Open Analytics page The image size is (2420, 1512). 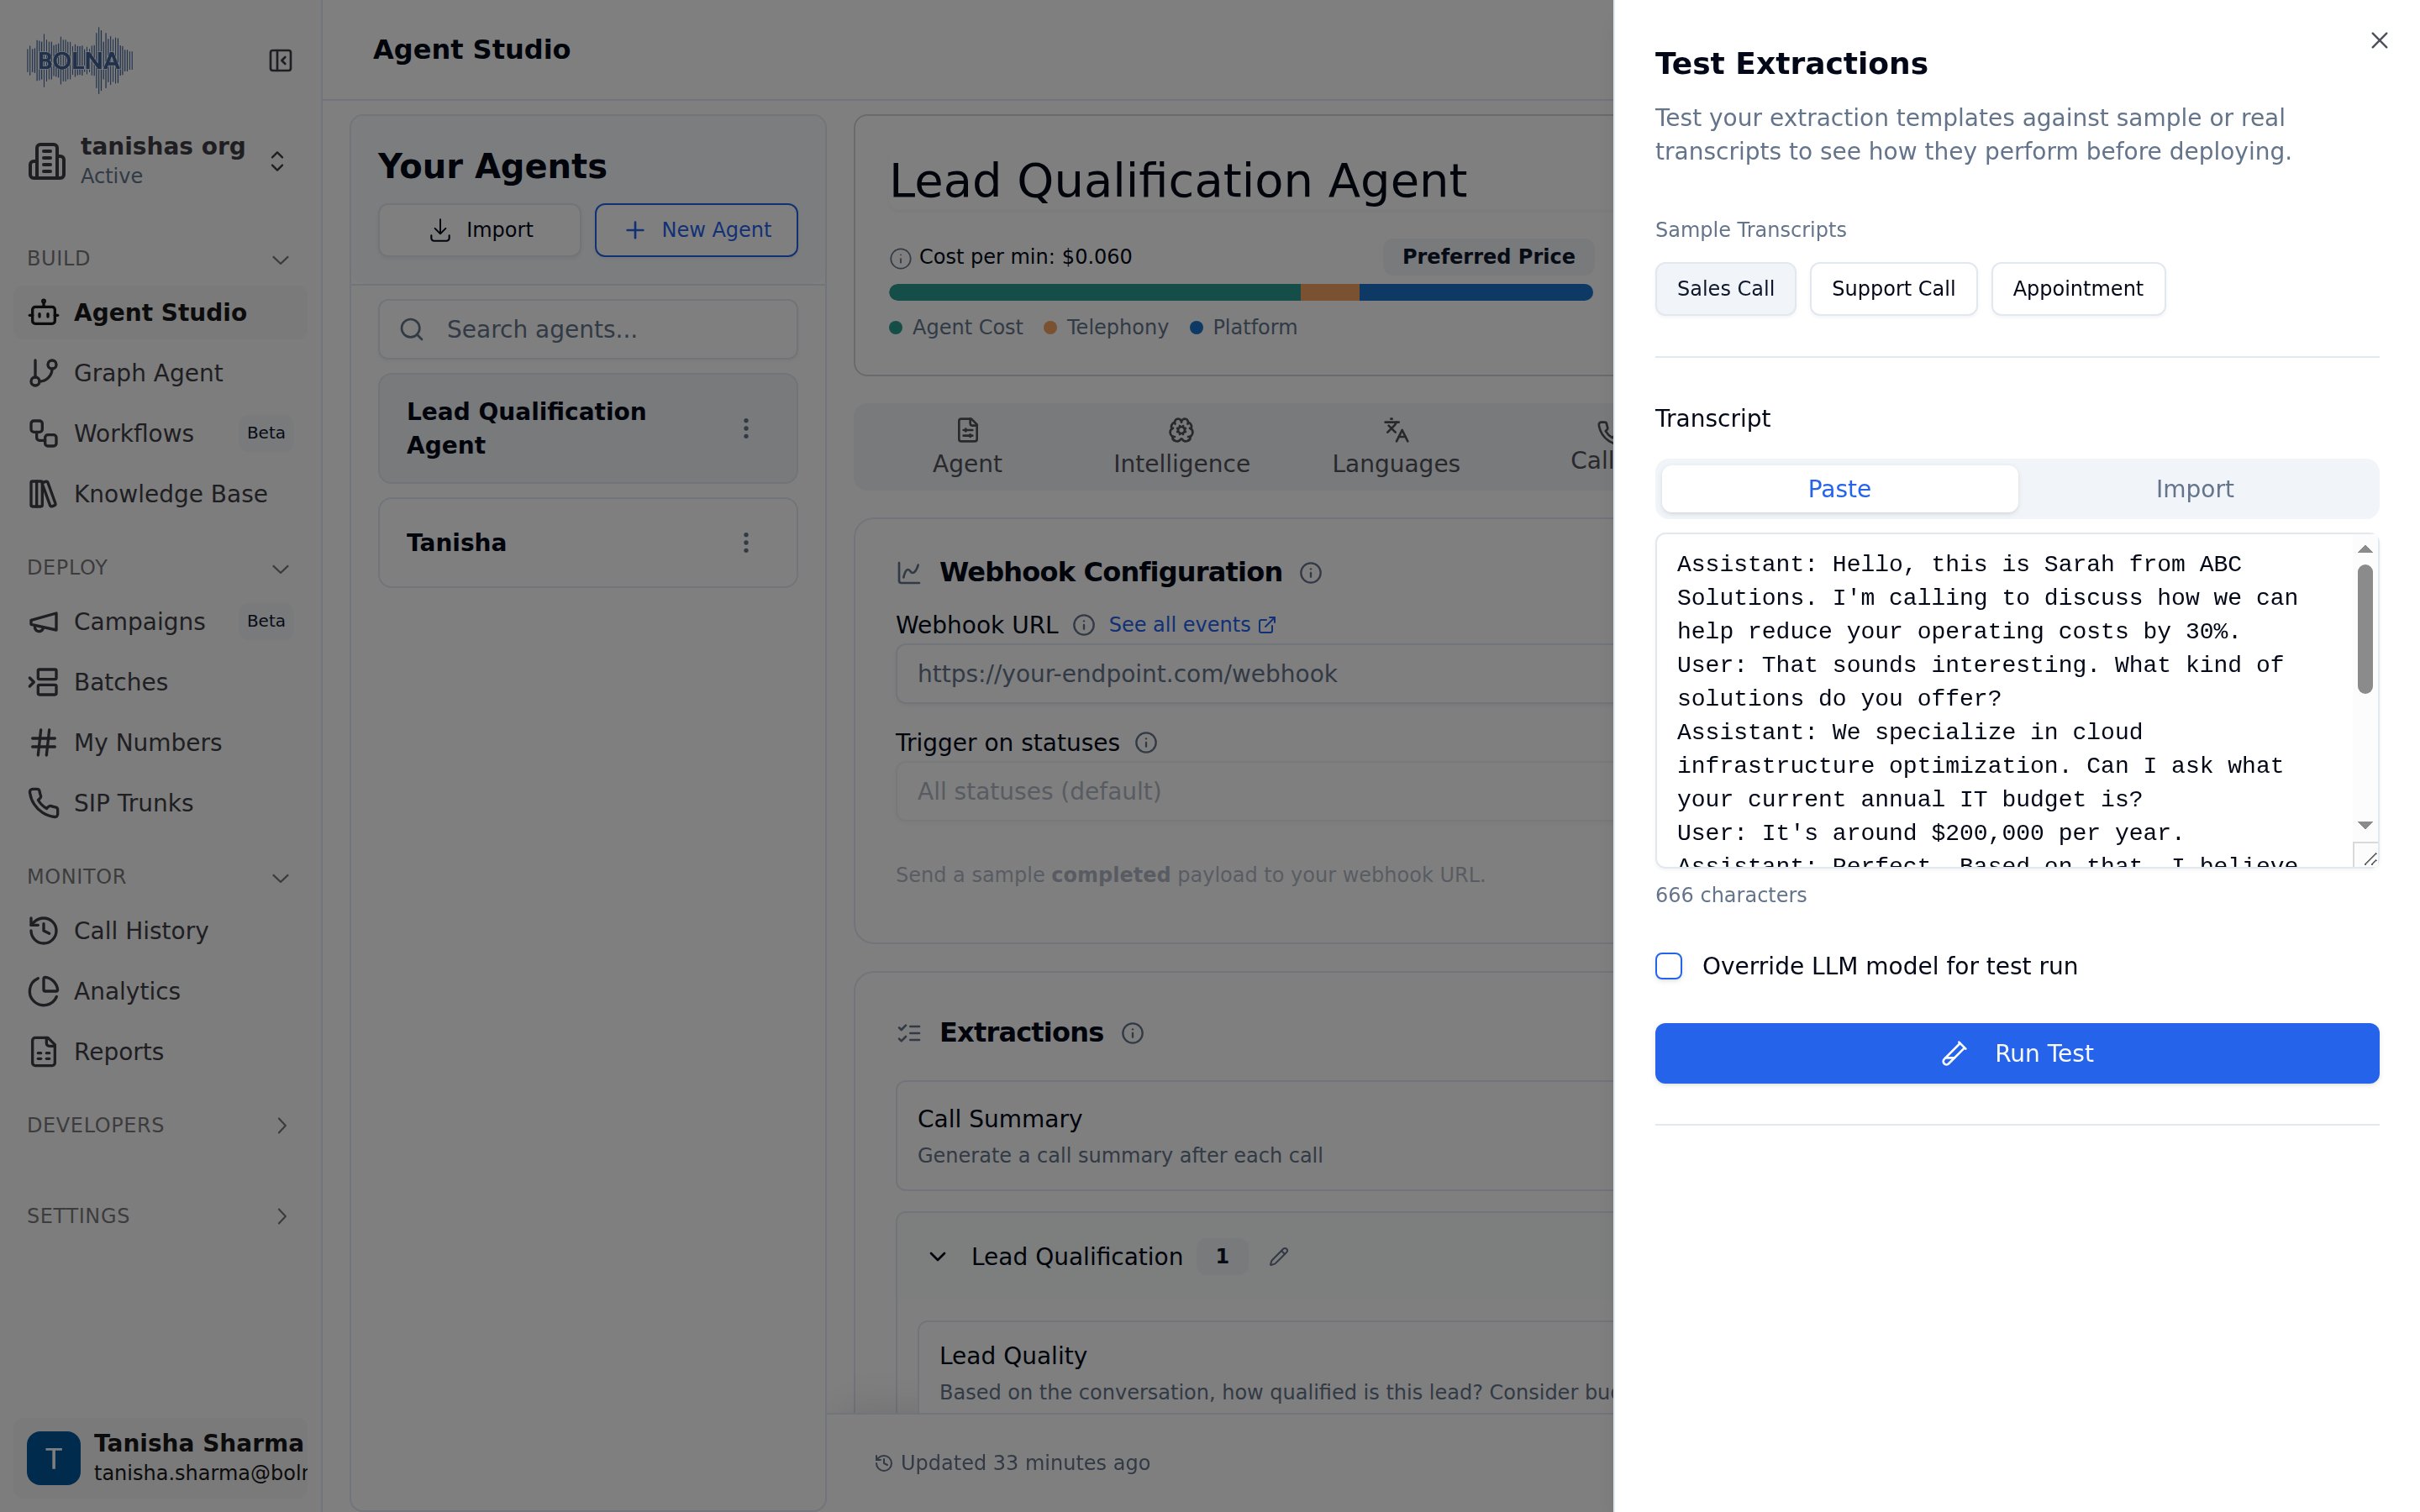[160, 991]
